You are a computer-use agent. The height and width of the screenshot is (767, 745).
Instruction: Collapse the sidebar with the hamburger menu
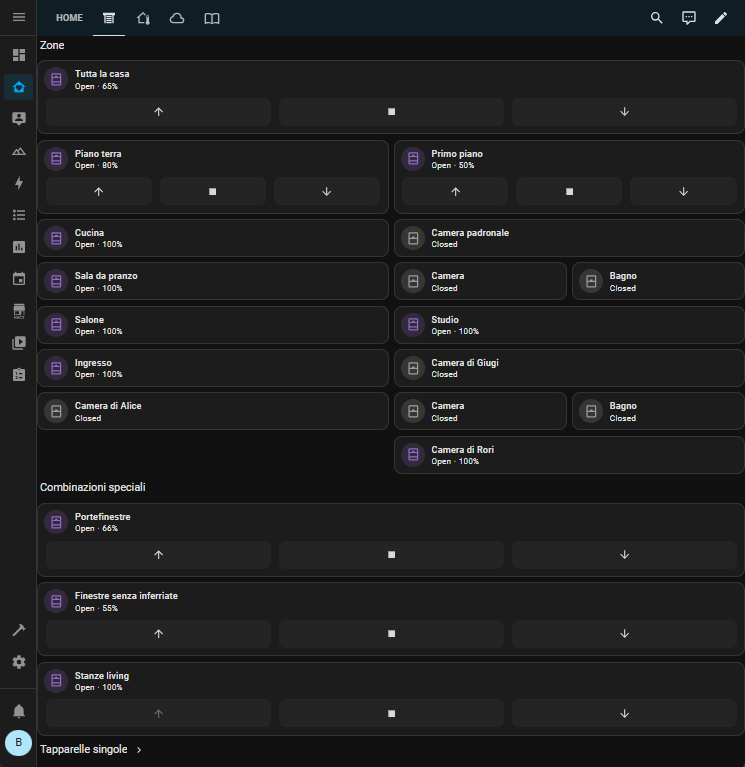[18, 18]
